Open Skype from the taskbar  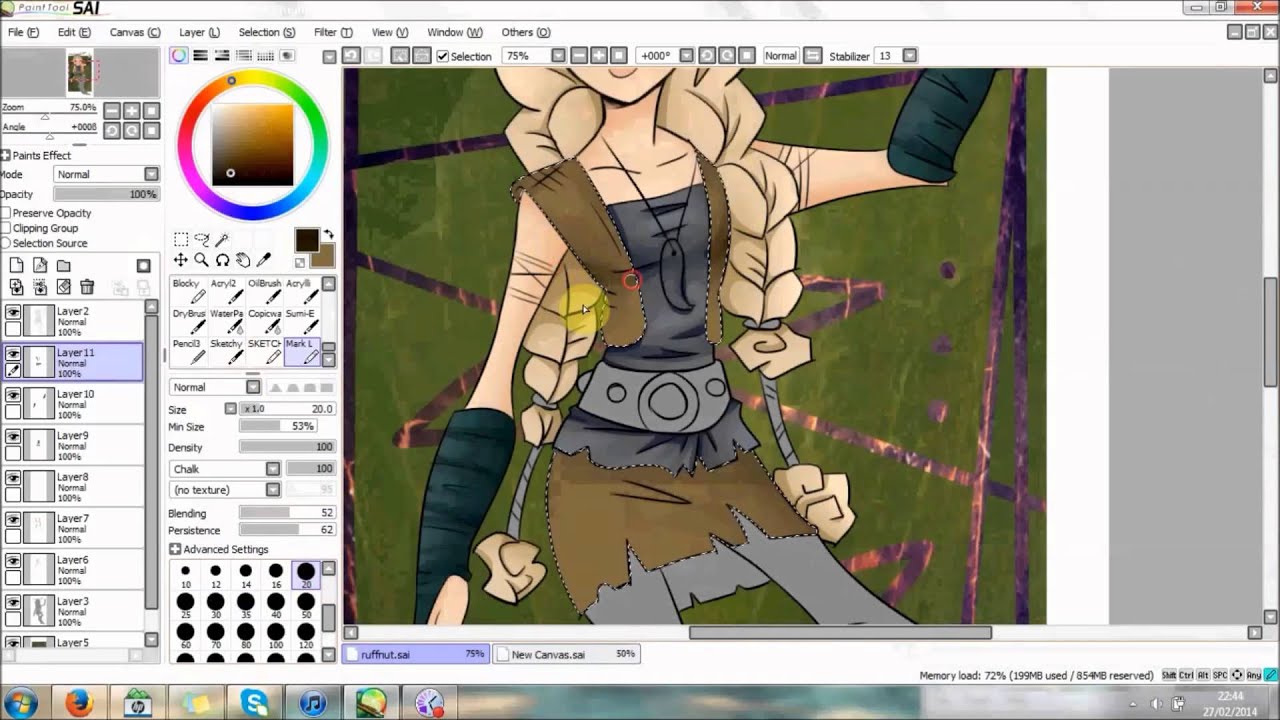point(254,703)
